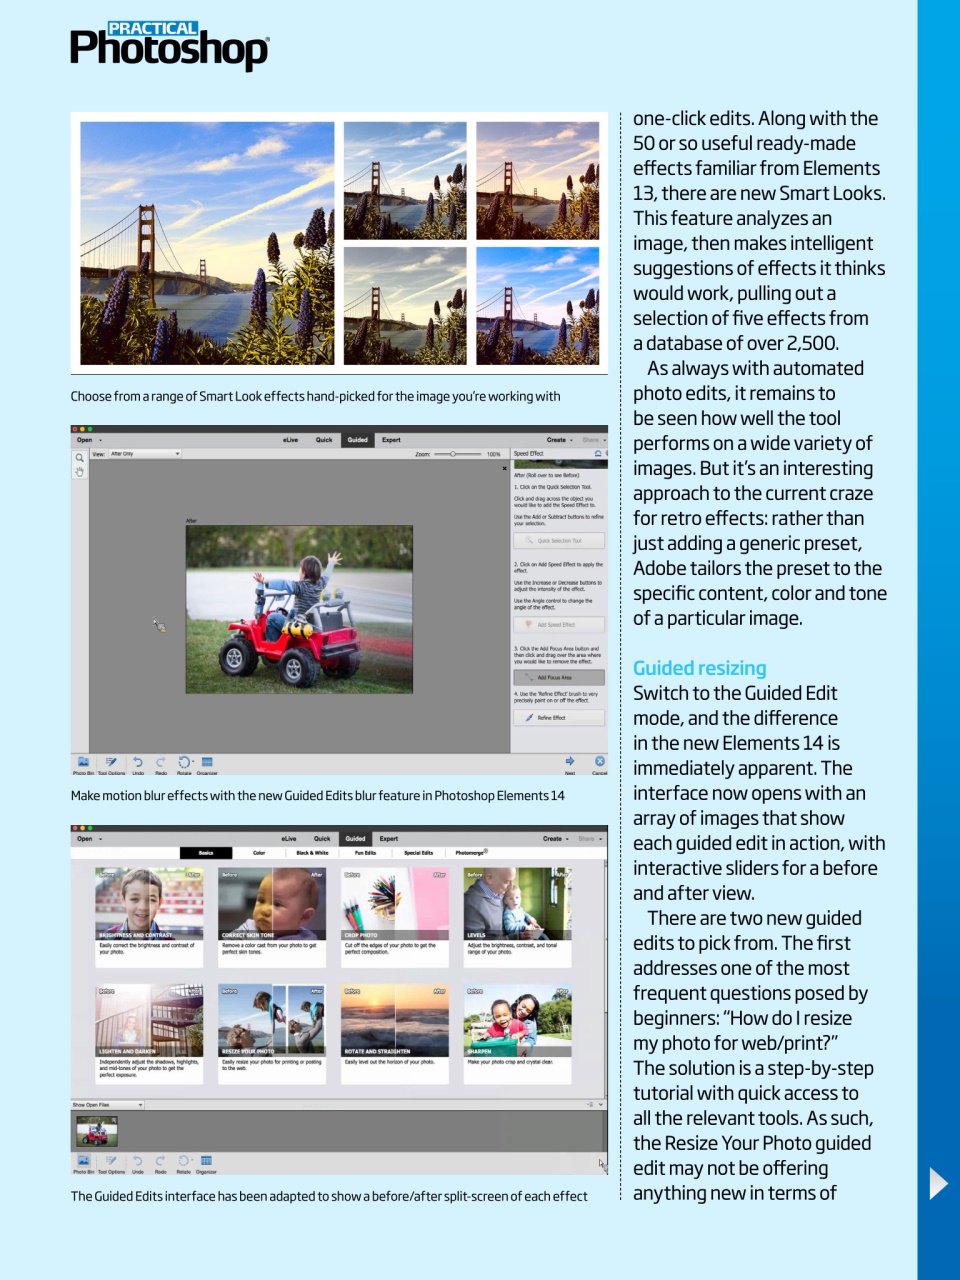960x1280 pixels.
Task: Open the Organizer from the taskbar icon
Action: tap(205, 762)
